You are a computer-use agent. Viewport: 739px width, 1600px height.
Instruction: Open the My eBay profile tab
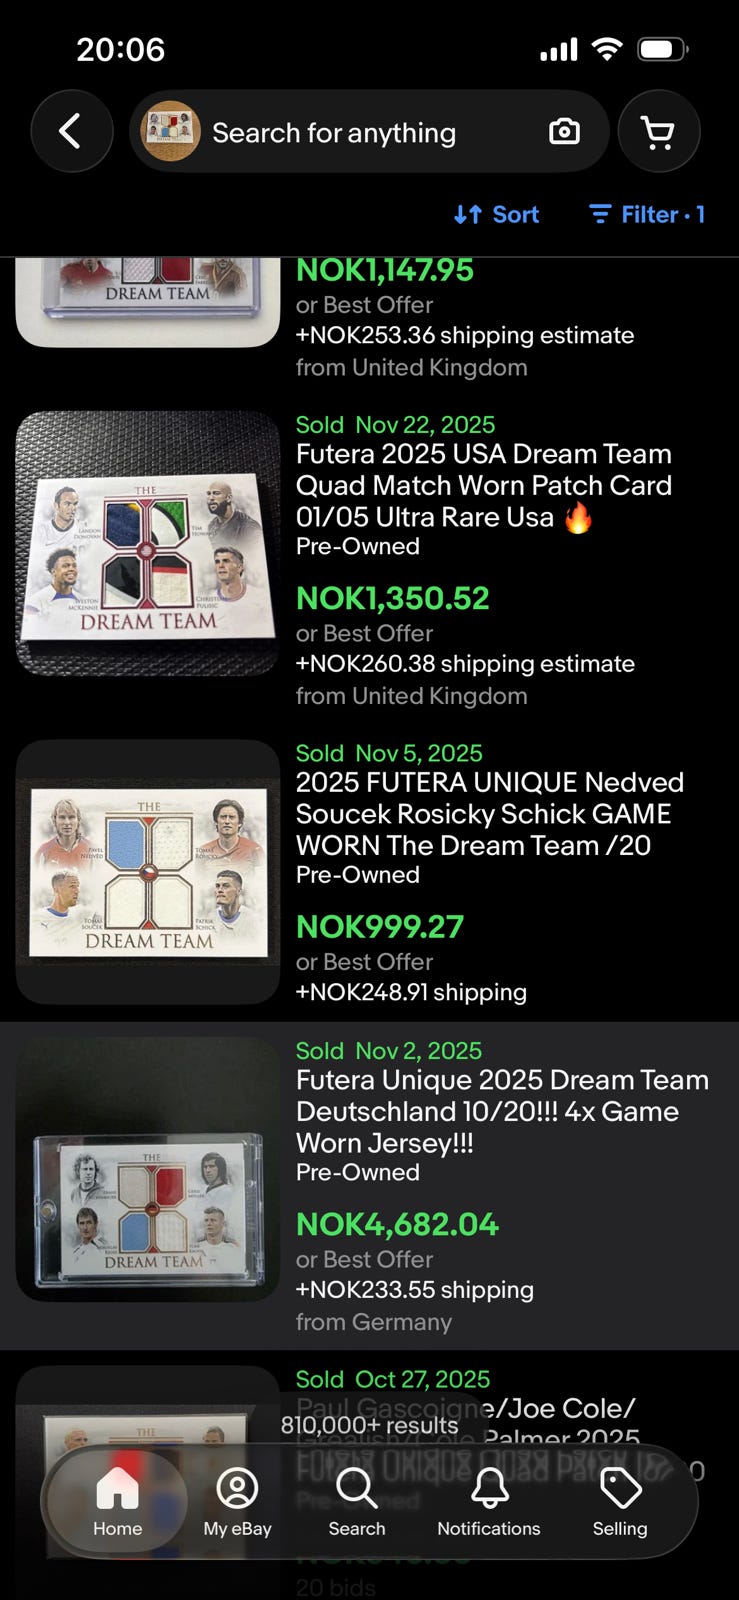(238, 1502)
